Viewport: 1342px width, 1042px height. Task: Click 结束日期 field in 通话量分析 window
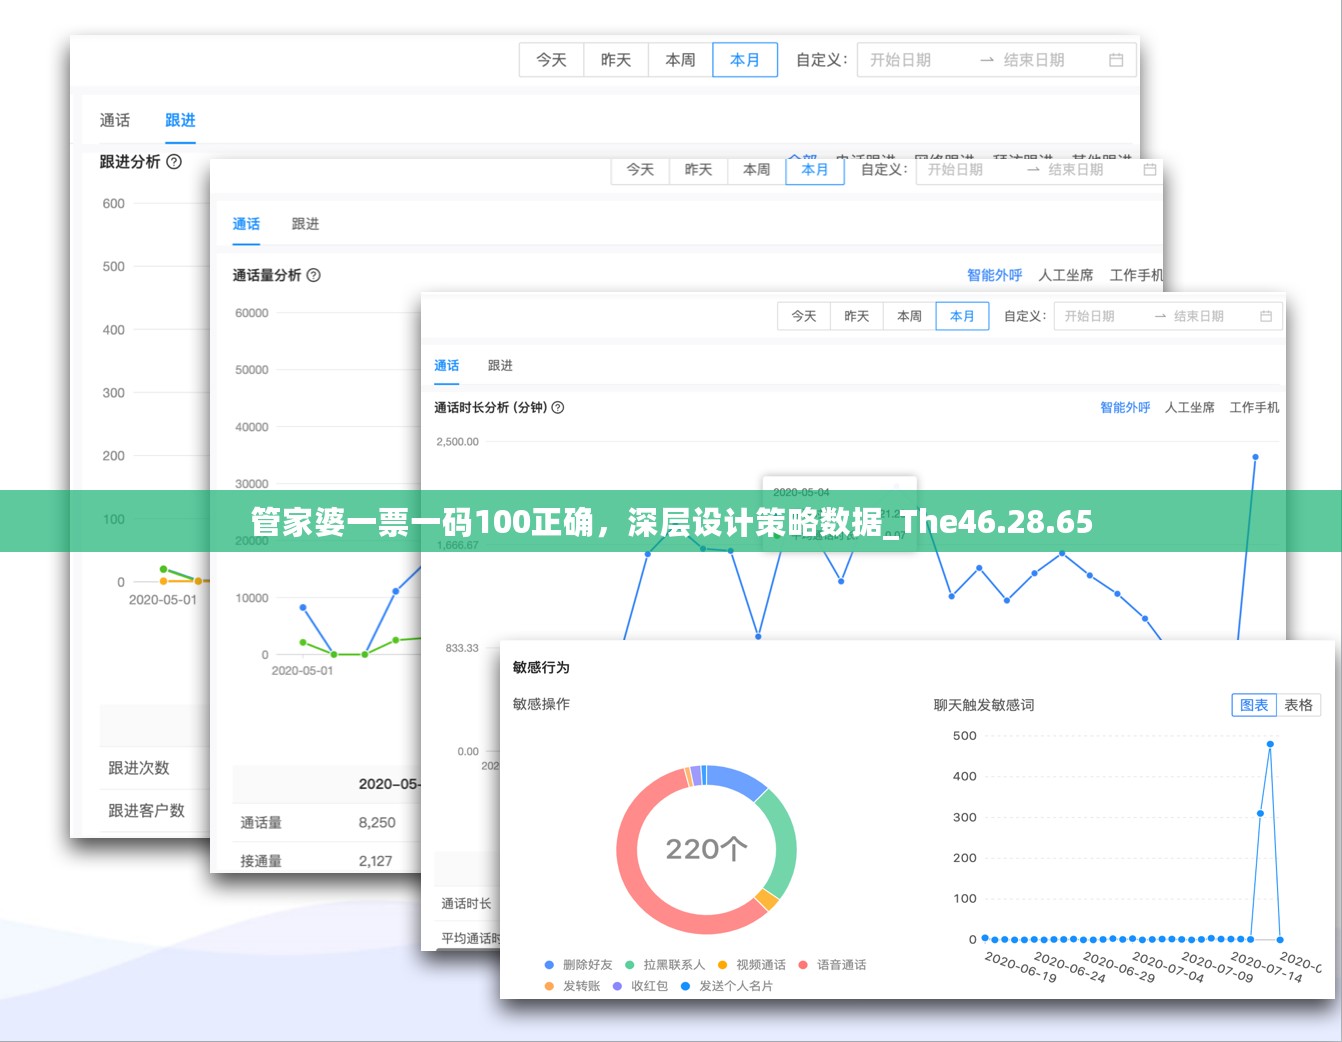coord(1076,170)
